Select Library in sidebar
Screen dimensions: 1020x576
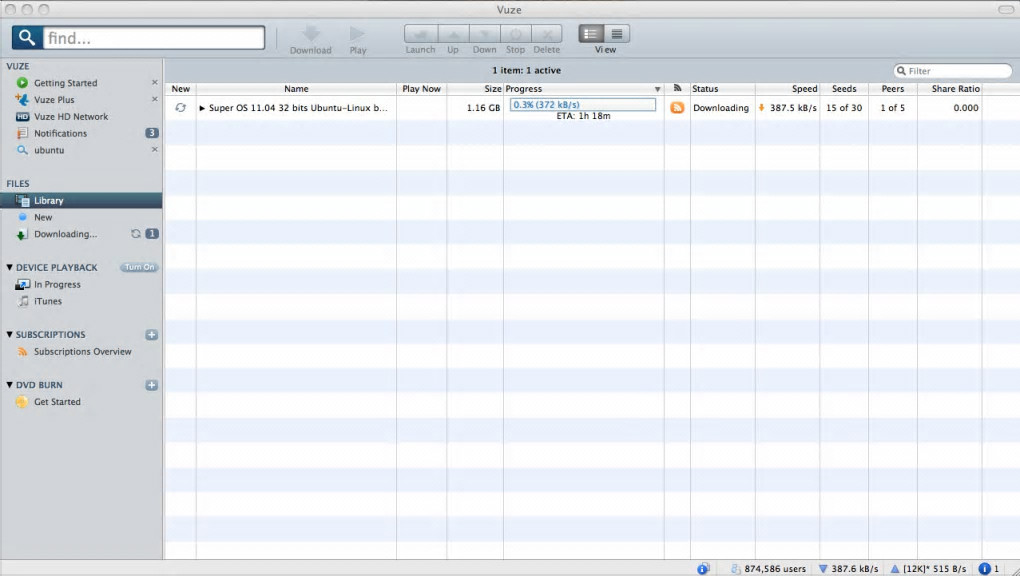(81, 200)
